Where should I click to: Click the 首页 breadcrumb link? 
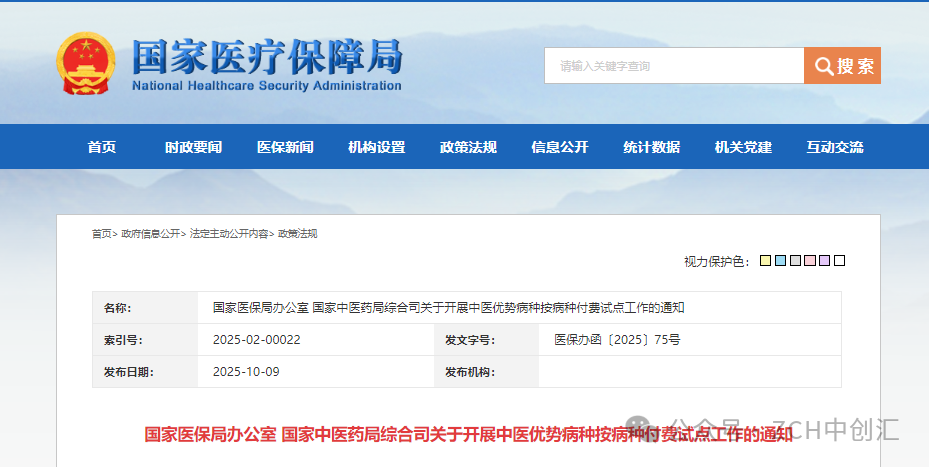101,234
